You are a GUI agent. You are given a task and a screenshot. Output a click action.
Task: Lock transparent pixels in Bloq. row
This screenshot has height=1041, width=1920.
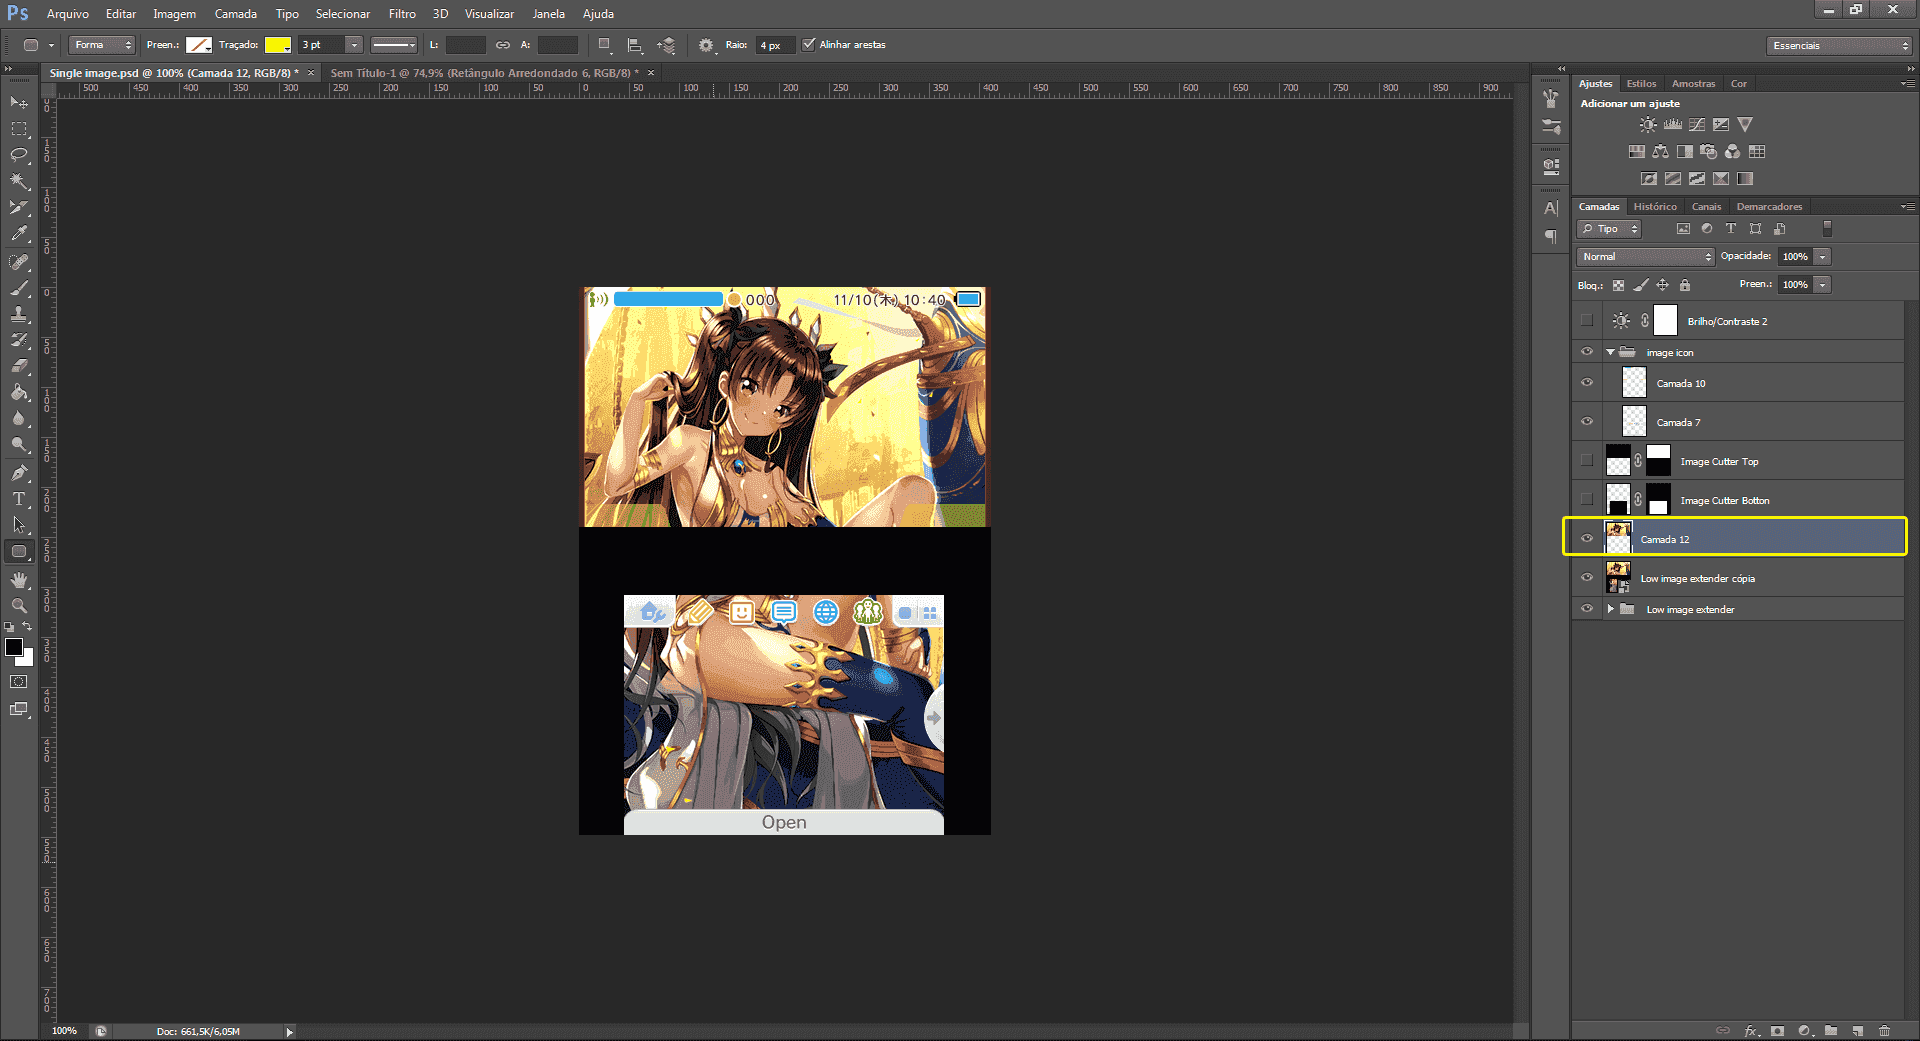pyautogui.click(x=1618, y=285)
